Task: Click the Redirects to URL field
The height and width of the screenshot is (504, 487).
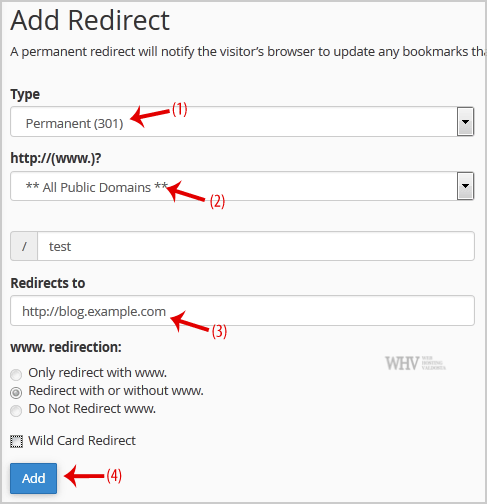Action: pos(242,310)
